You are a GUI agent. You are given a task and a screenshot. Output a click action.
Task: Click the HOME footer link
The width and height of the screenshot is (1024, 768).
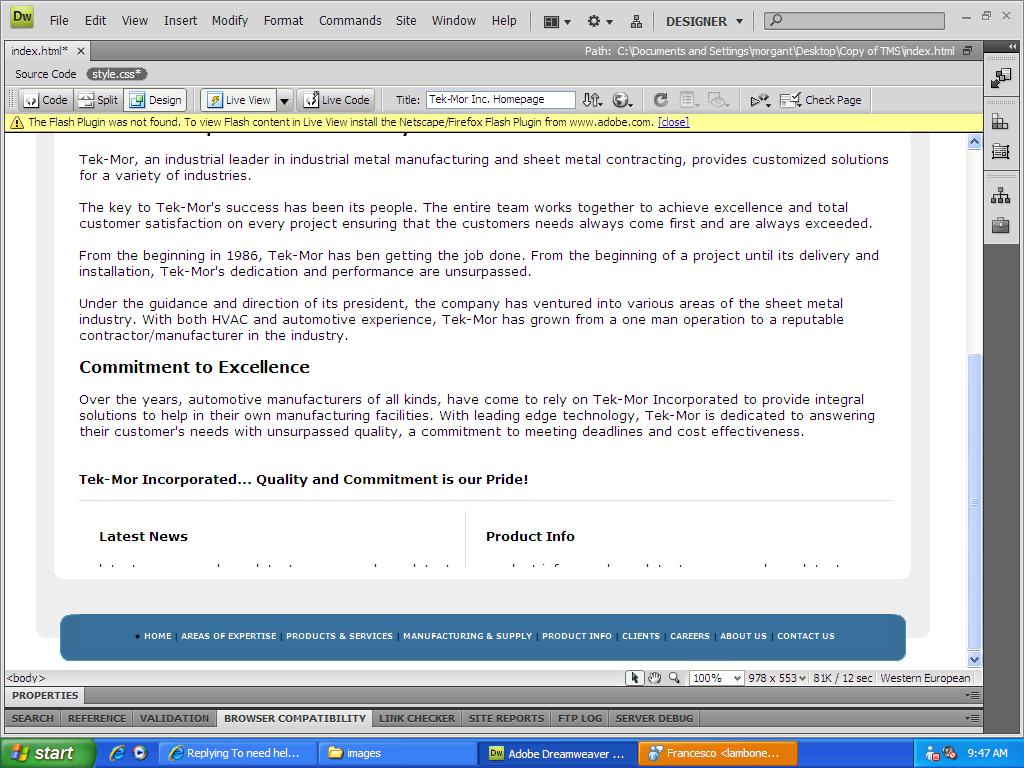(x=158, y=636)
